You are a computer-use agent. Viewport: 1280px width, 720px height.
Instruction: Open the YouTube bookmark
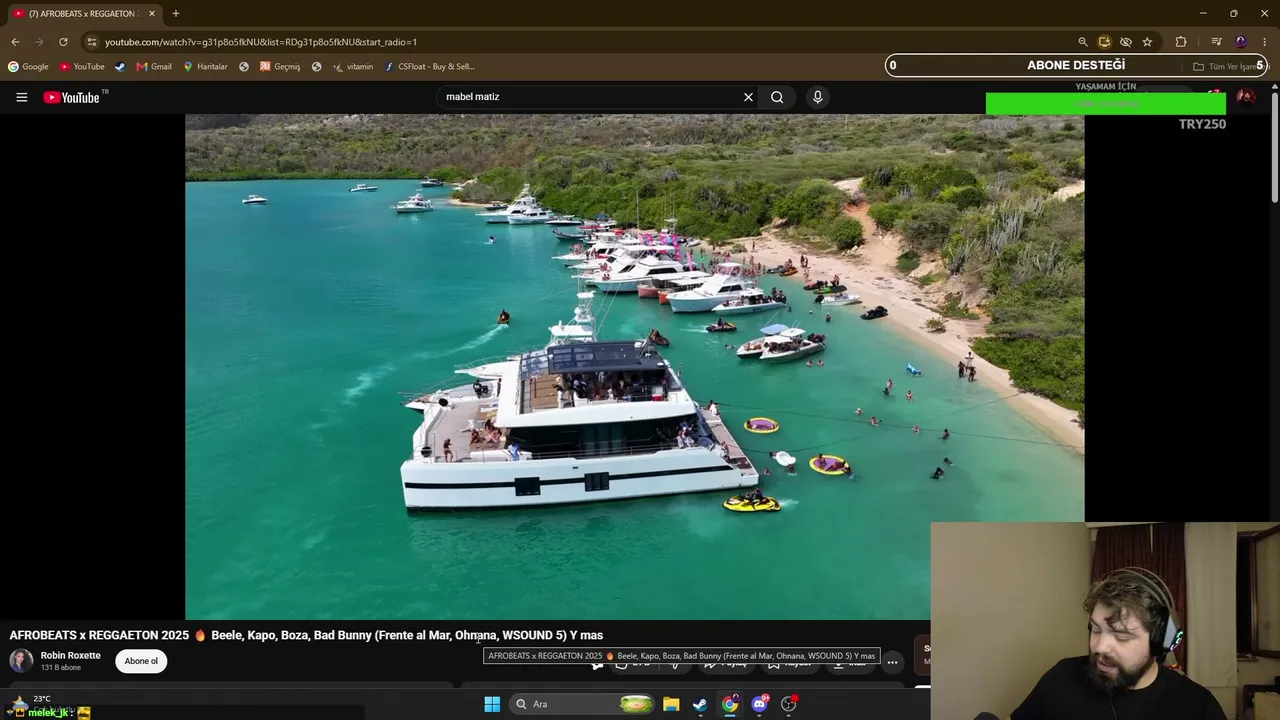point(82,67)
